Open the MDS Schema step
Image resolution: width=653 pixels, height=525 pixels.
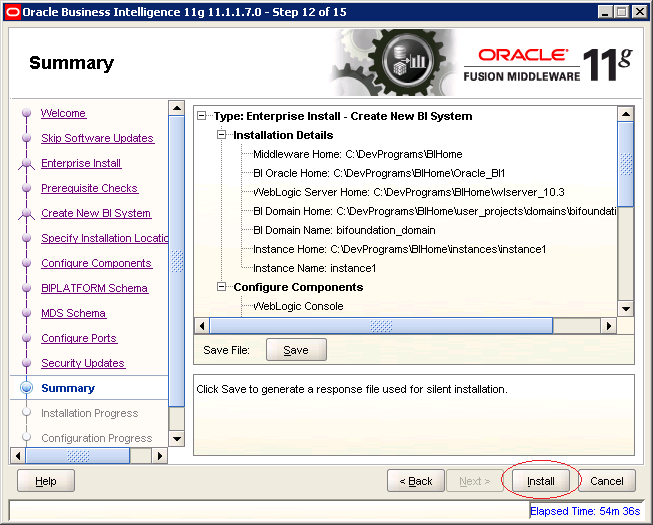(74, 313)
